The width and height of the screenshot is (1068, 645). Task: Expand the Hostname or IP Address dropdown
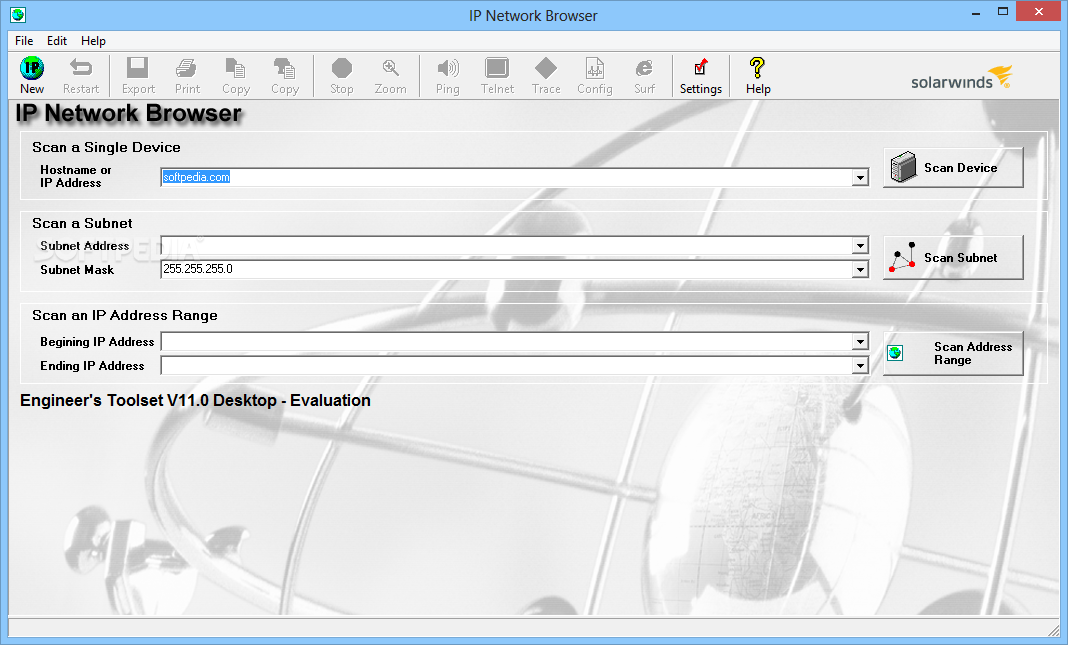[x=860, y=178]
